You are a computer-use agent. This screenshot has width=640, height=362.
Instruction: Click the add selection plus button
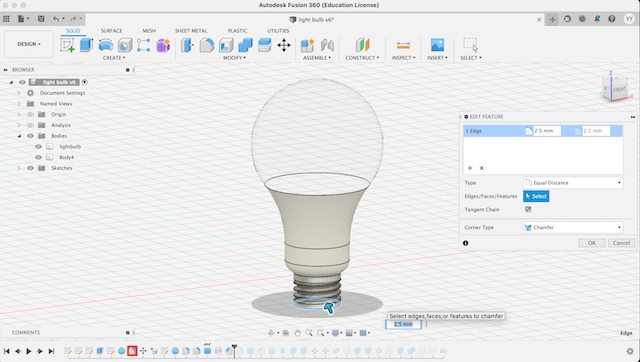[x=470, y=168]
